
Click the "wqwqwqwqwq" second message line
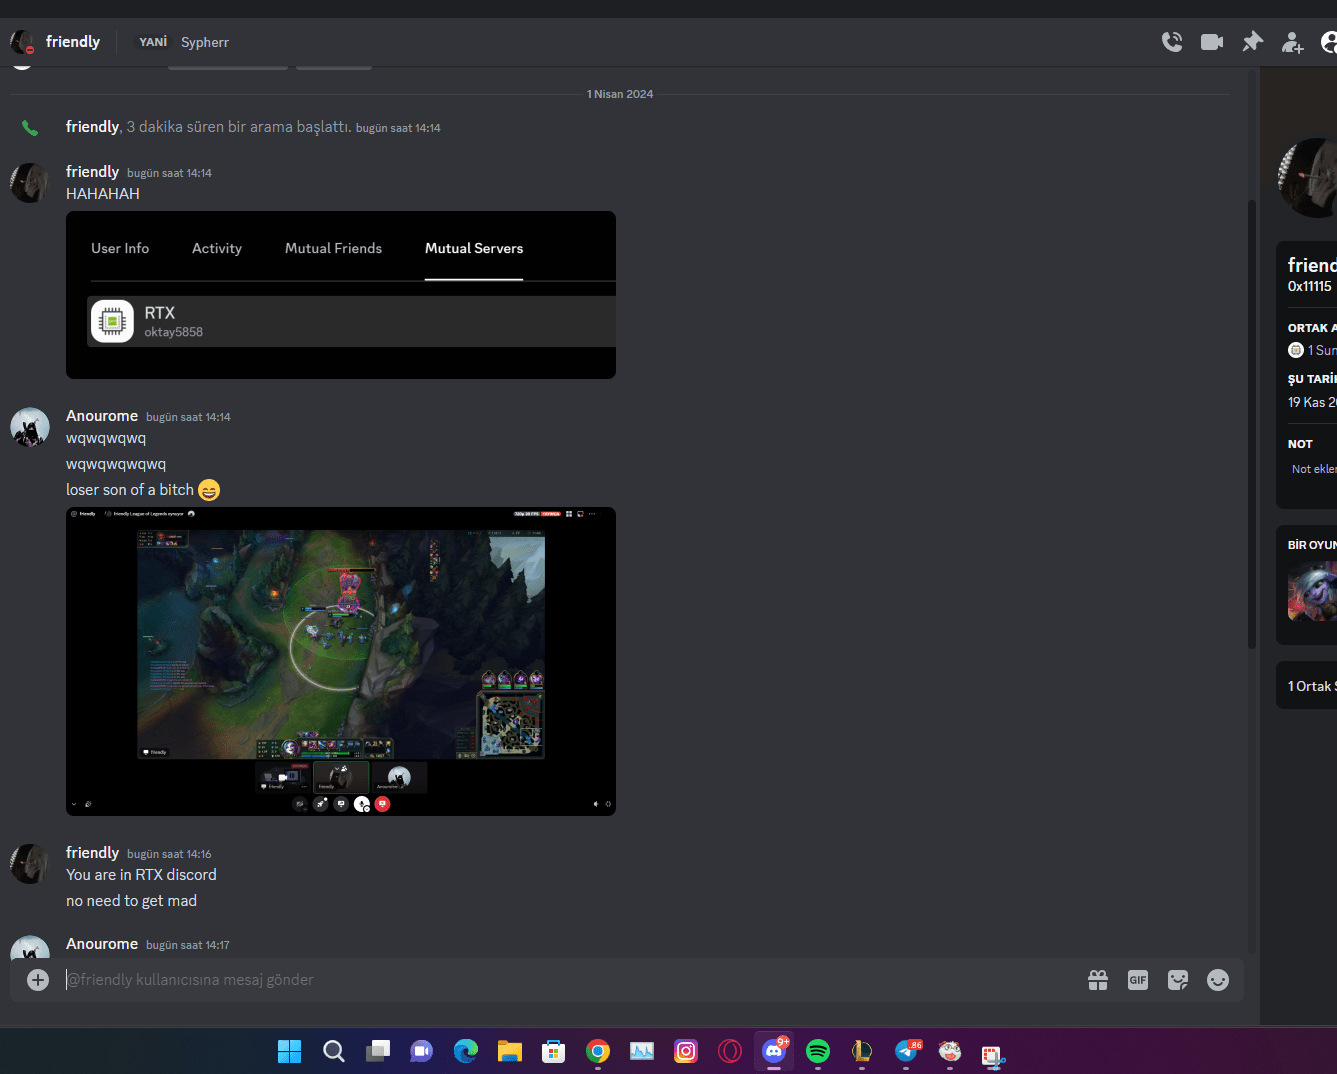tap(116, 464)
